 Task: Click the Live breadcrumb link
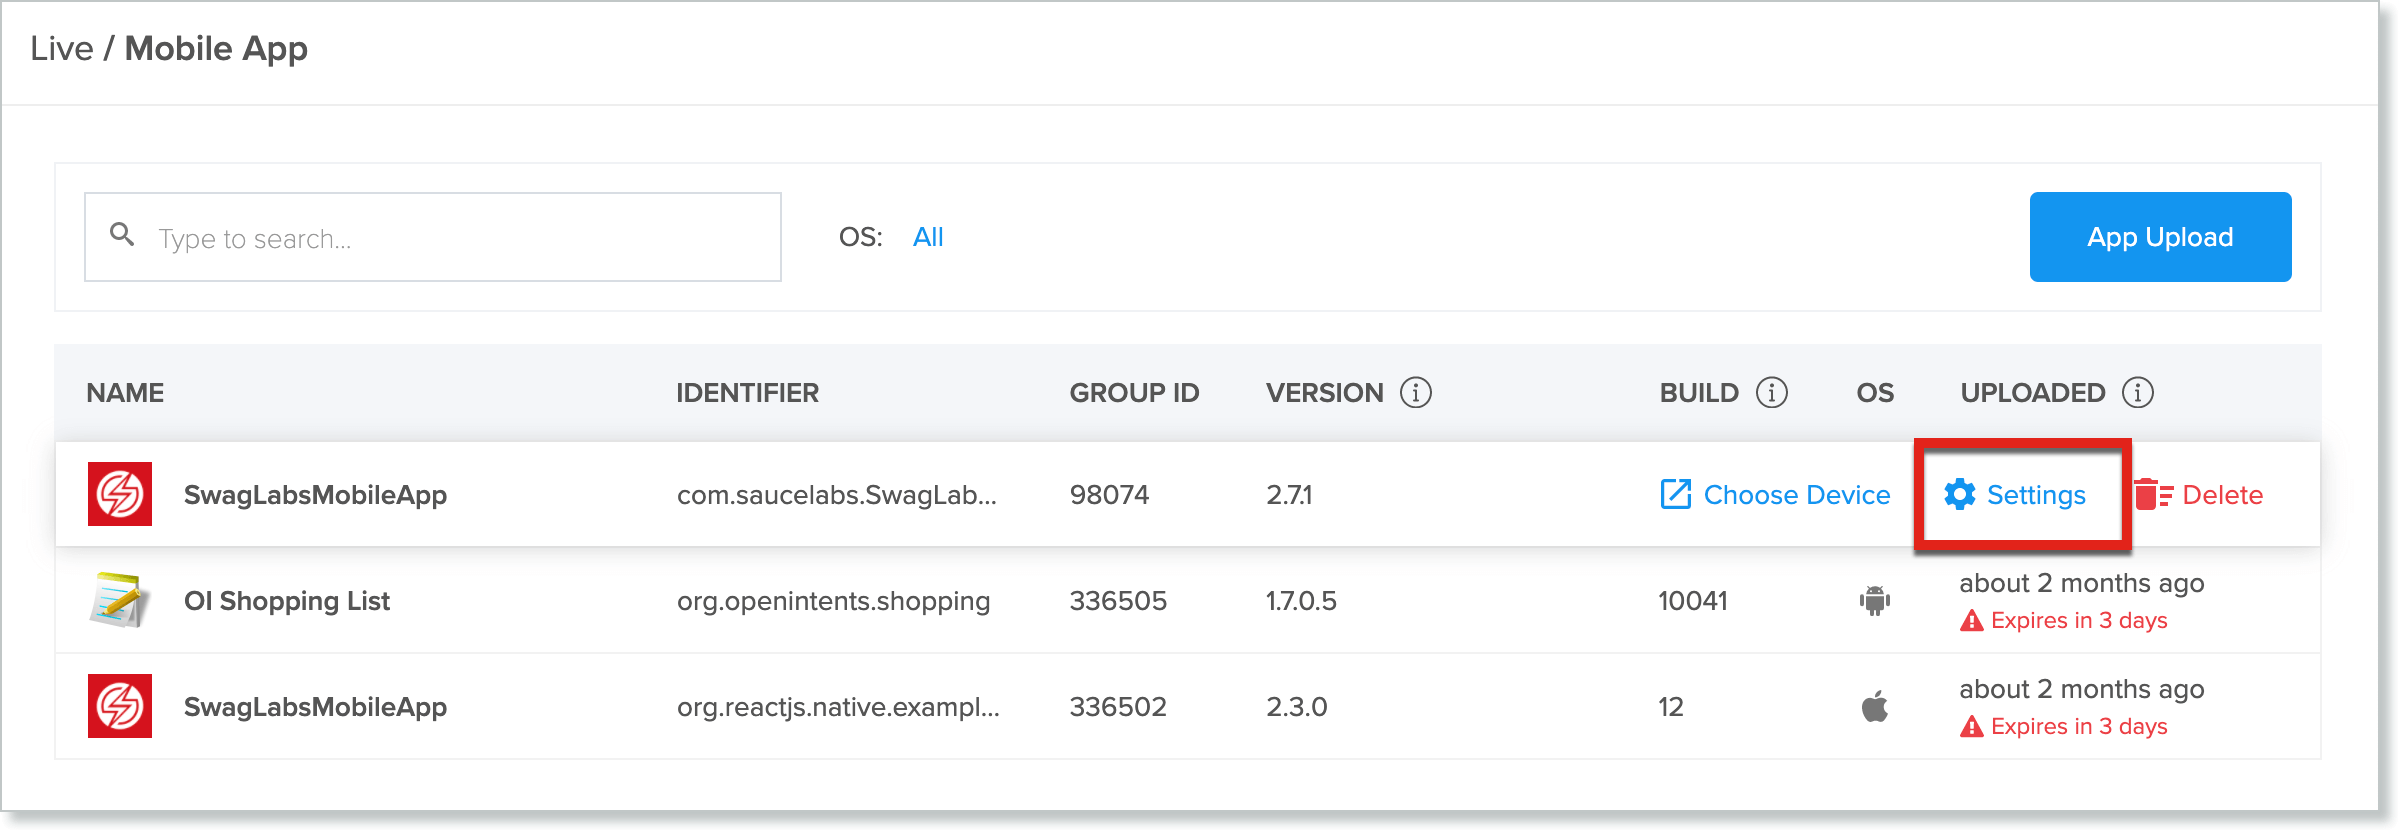[61, 49]
